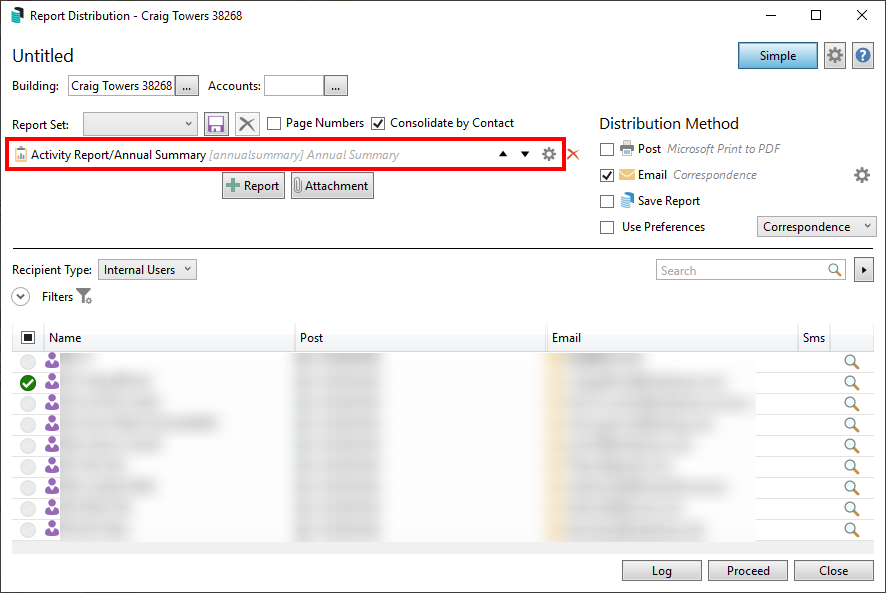Viewport: 886px width, 593px height.
Task: Open the Report Set dropdown
Action: click(x=140, y=124)
